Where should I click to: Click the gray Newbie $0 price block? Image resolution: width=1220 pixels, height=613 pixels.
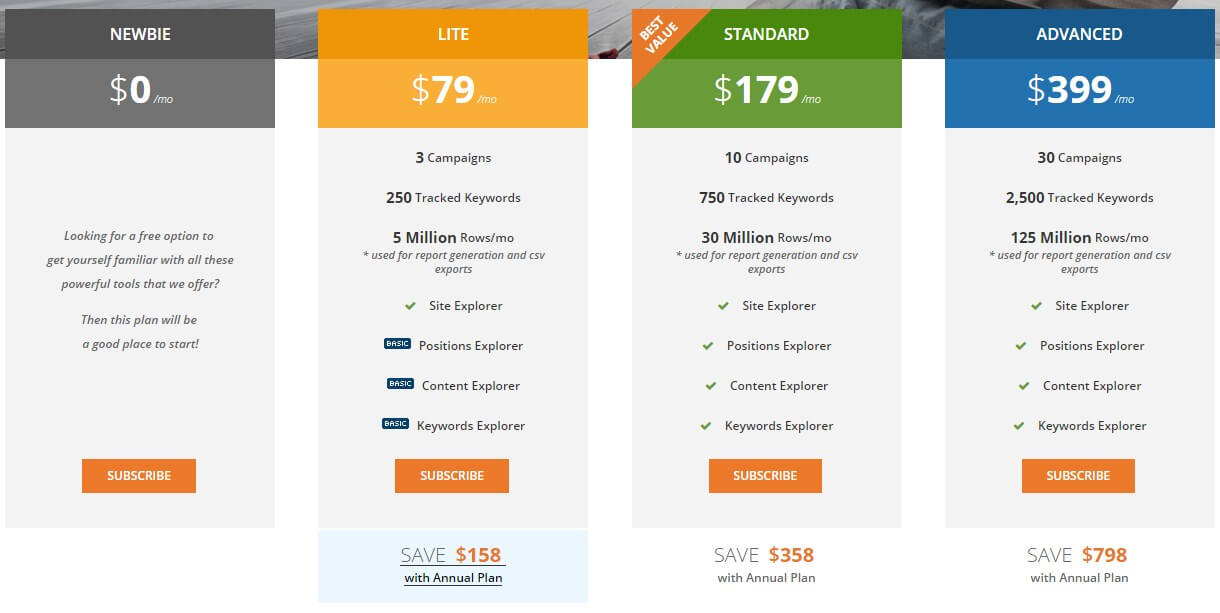pos(140,92)
